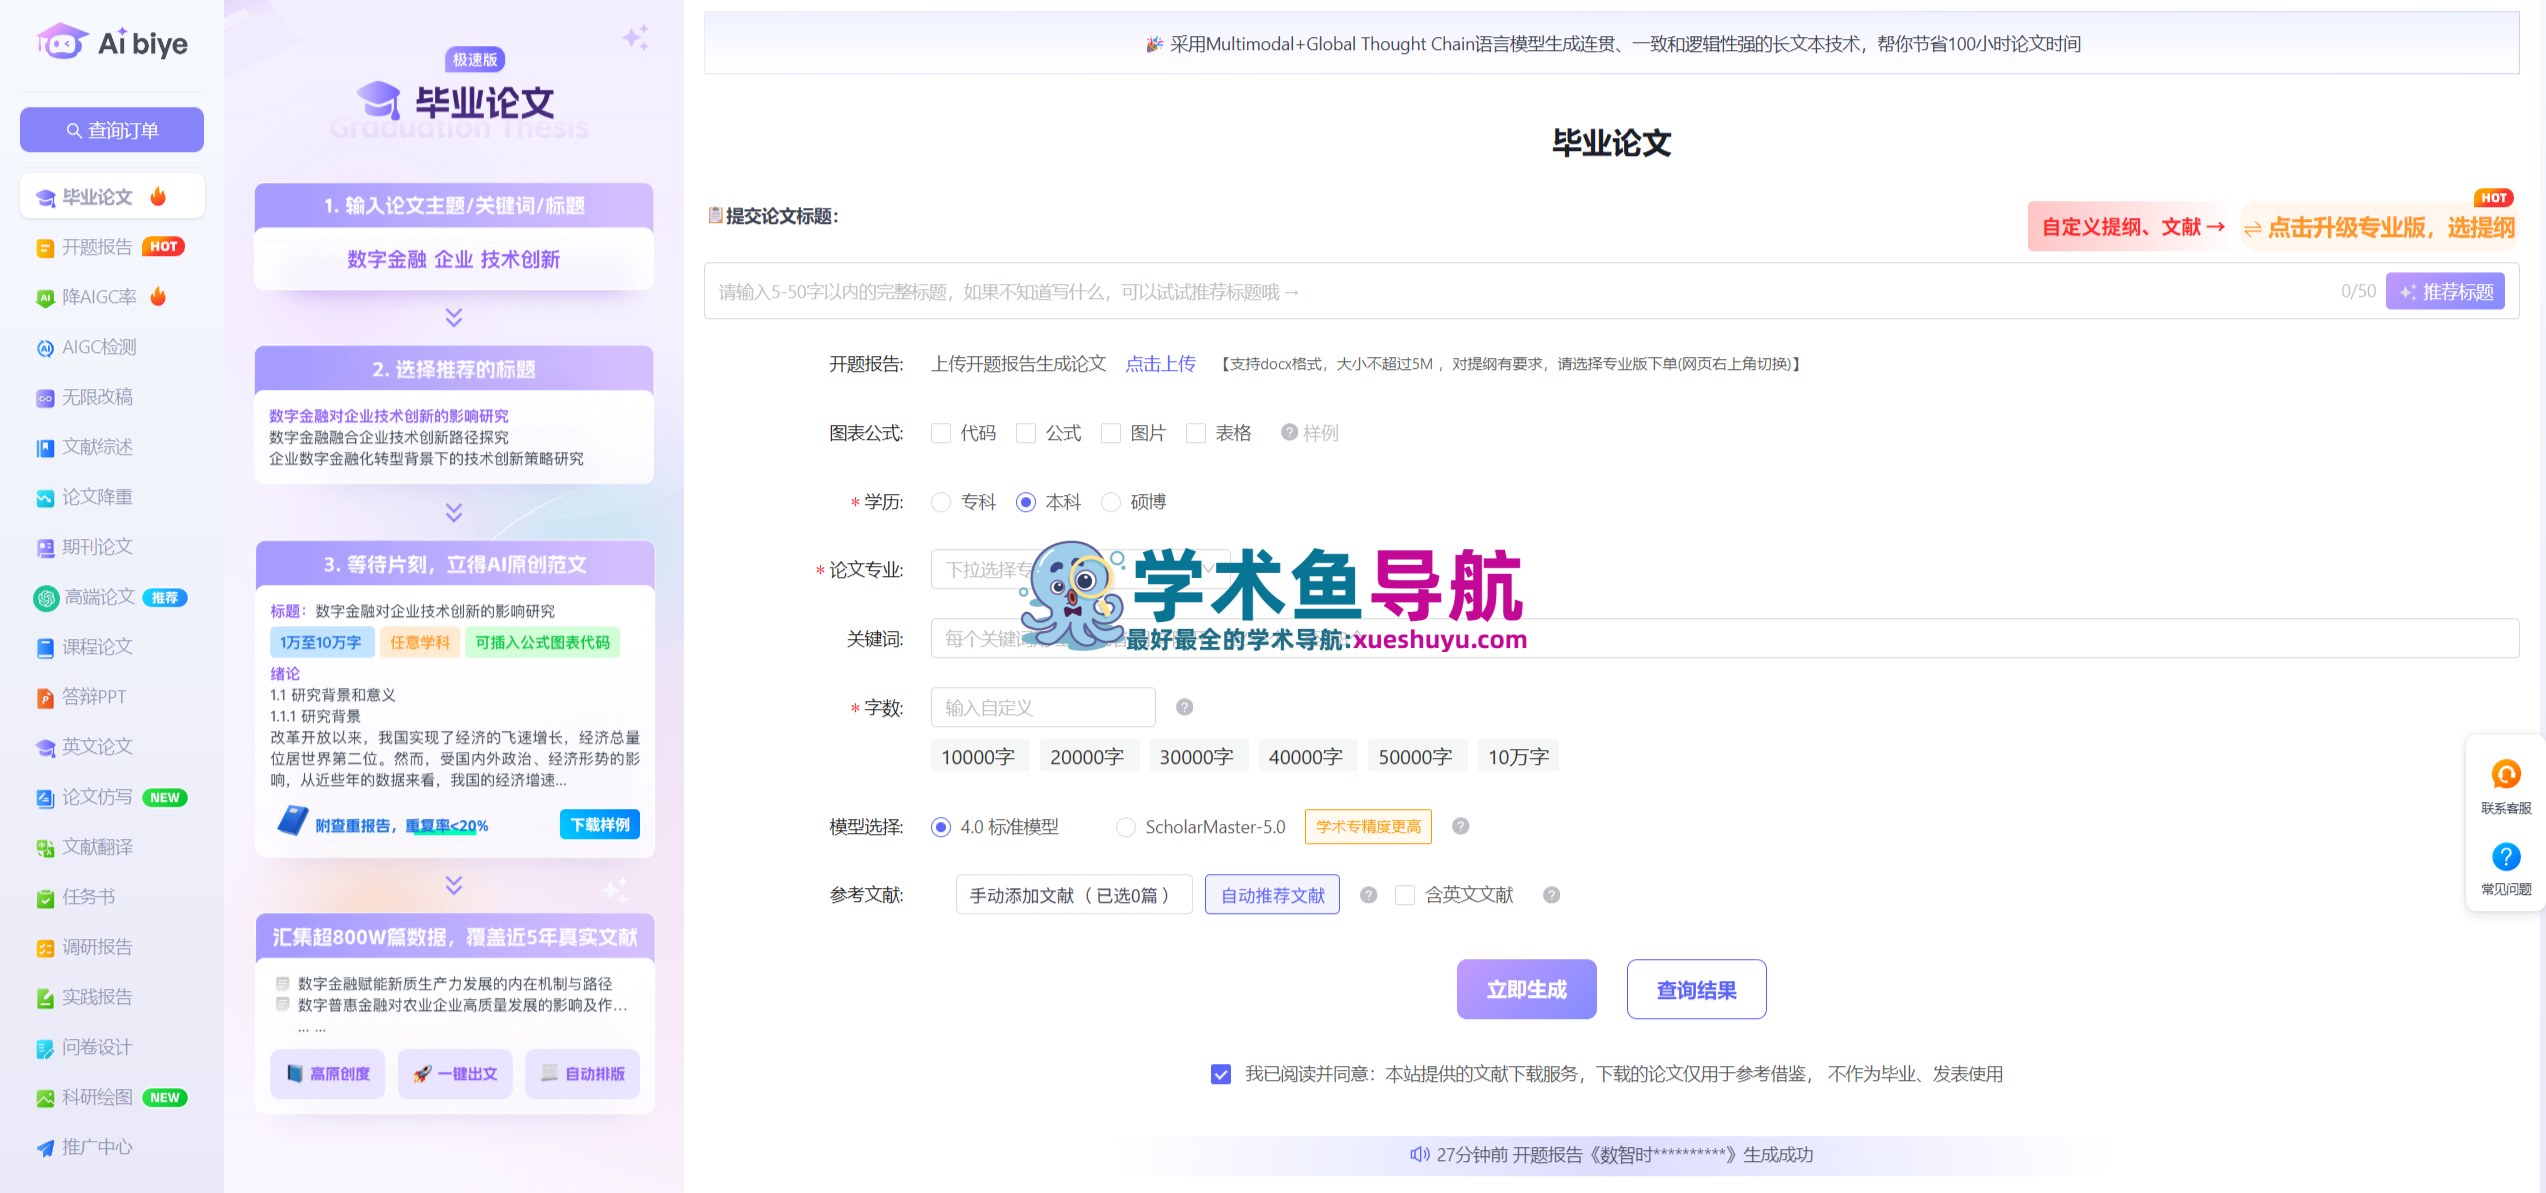The width and height of the screenshot is (2546, 1193).
Task: Open the 问卷设计 tool
Action: click(97, 1047)
